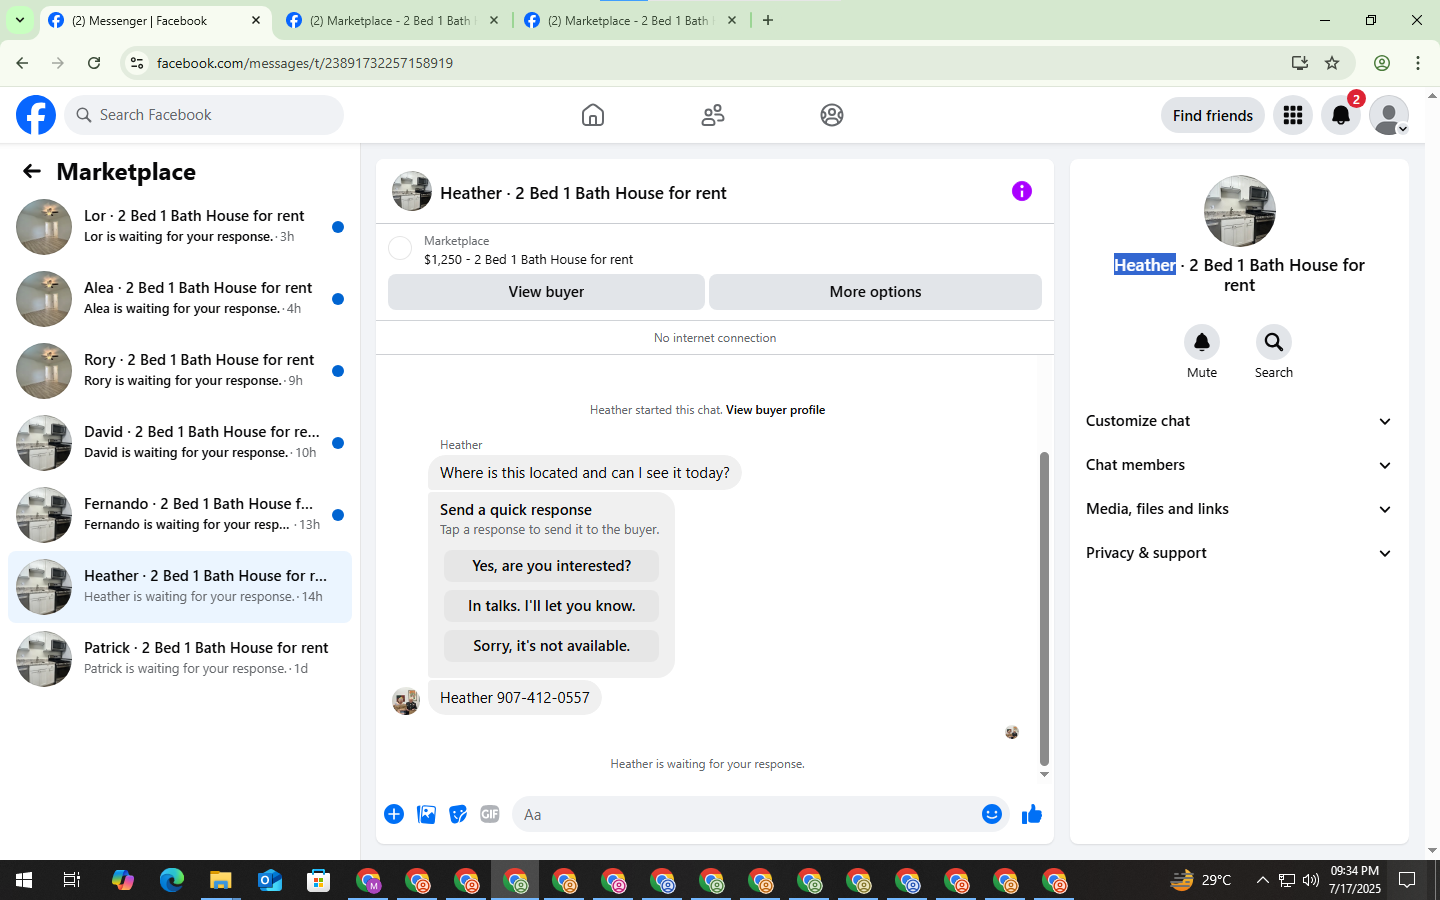Open a new browser tab
Screen dimensions: 1440x900
tap(768, 20)
